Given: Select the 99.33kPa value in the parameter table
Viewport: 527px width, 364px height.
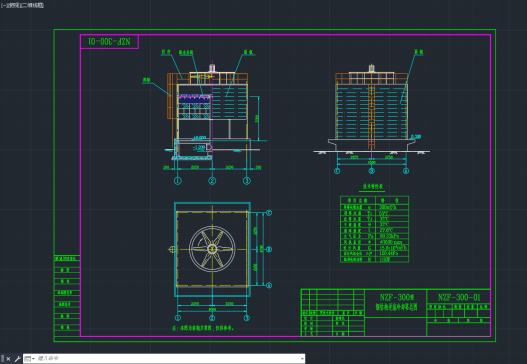Looking at the screenshot, I should click(x=389, y=236).
